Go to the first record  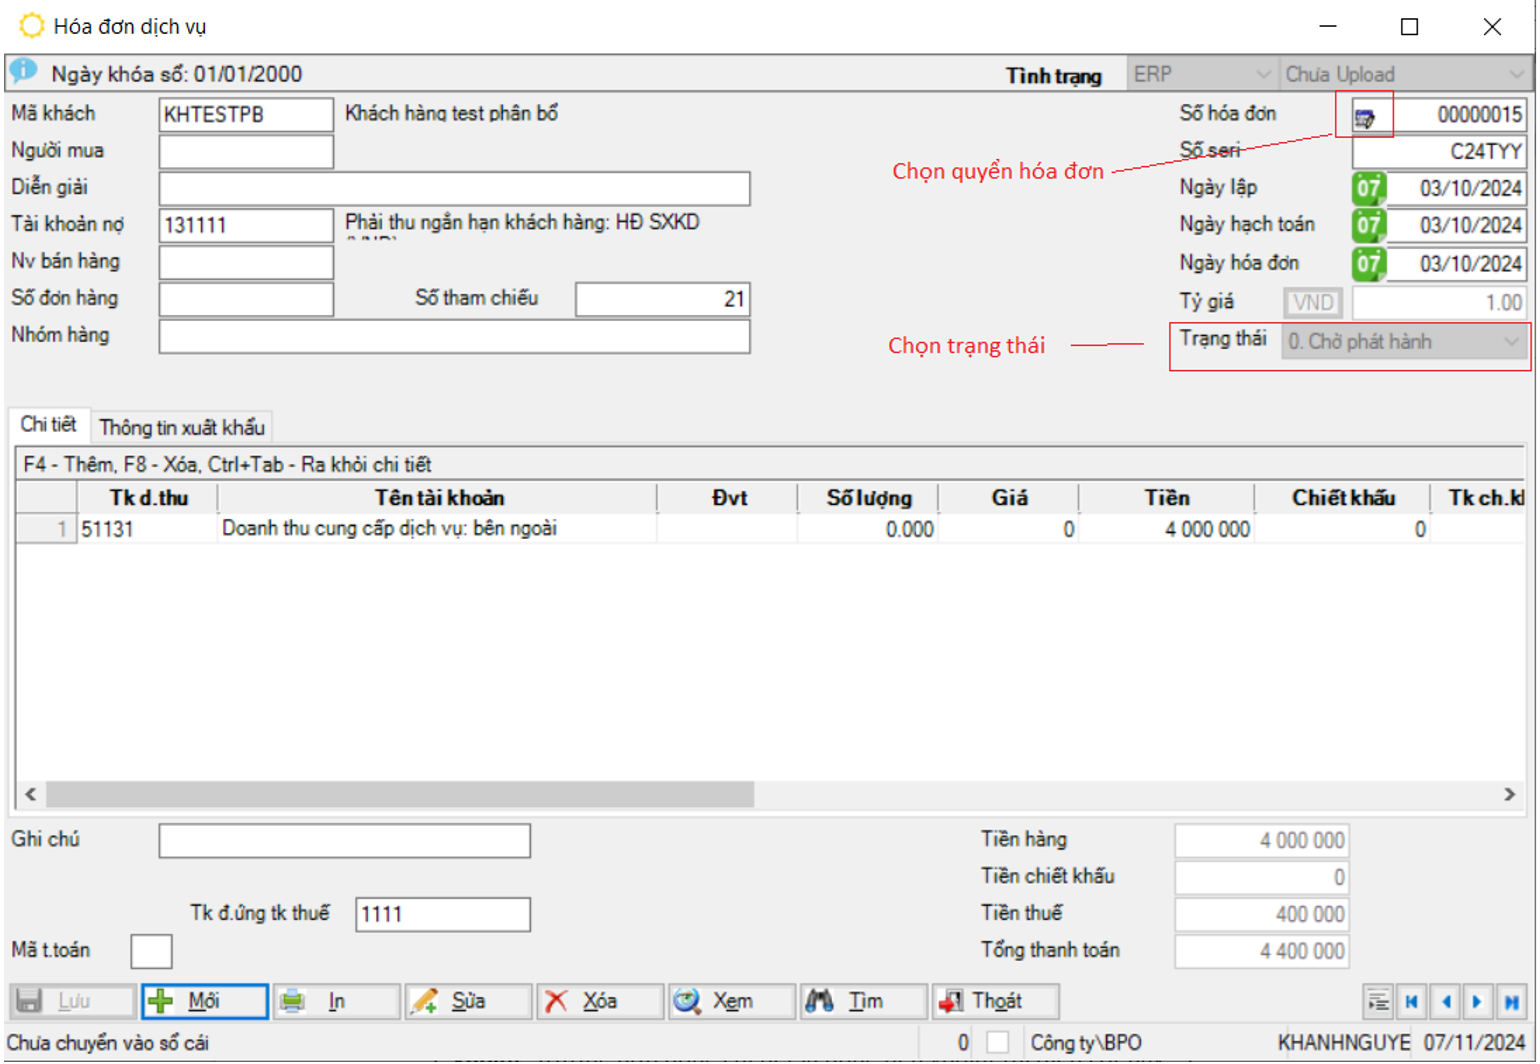click(x=1412, y=1001)
